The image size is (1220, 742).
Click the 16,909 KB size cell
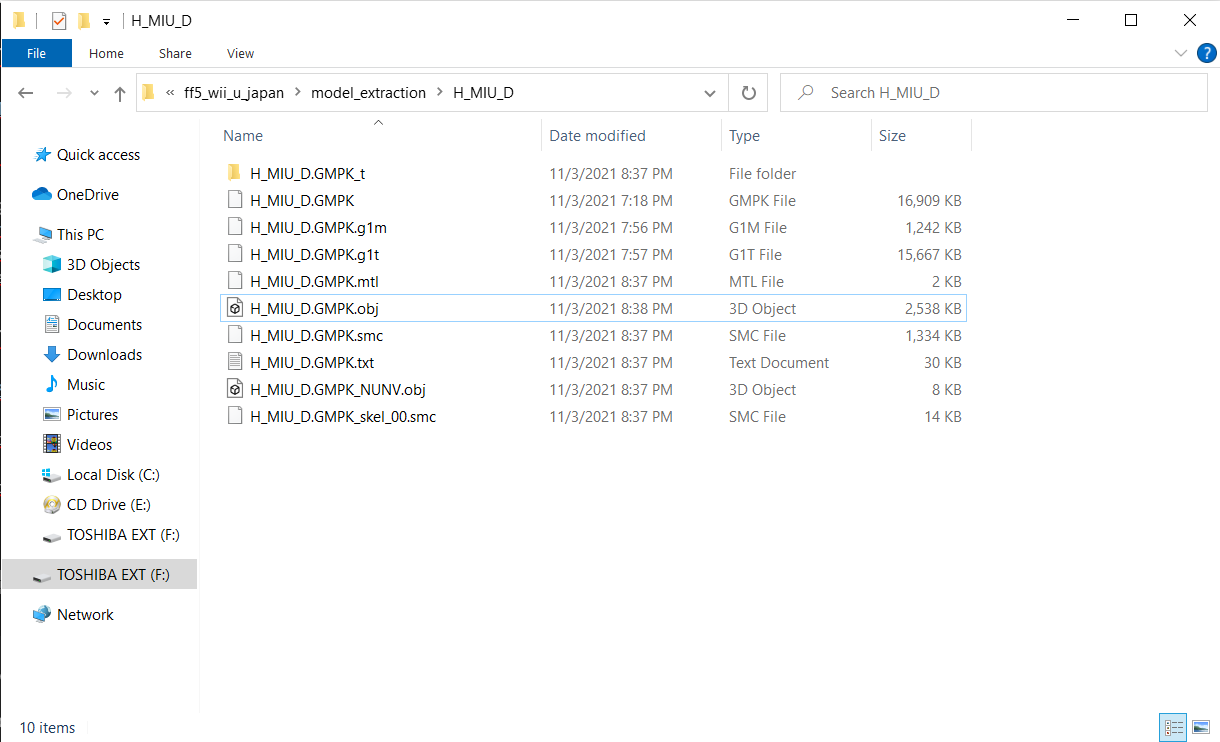point(929,201)
